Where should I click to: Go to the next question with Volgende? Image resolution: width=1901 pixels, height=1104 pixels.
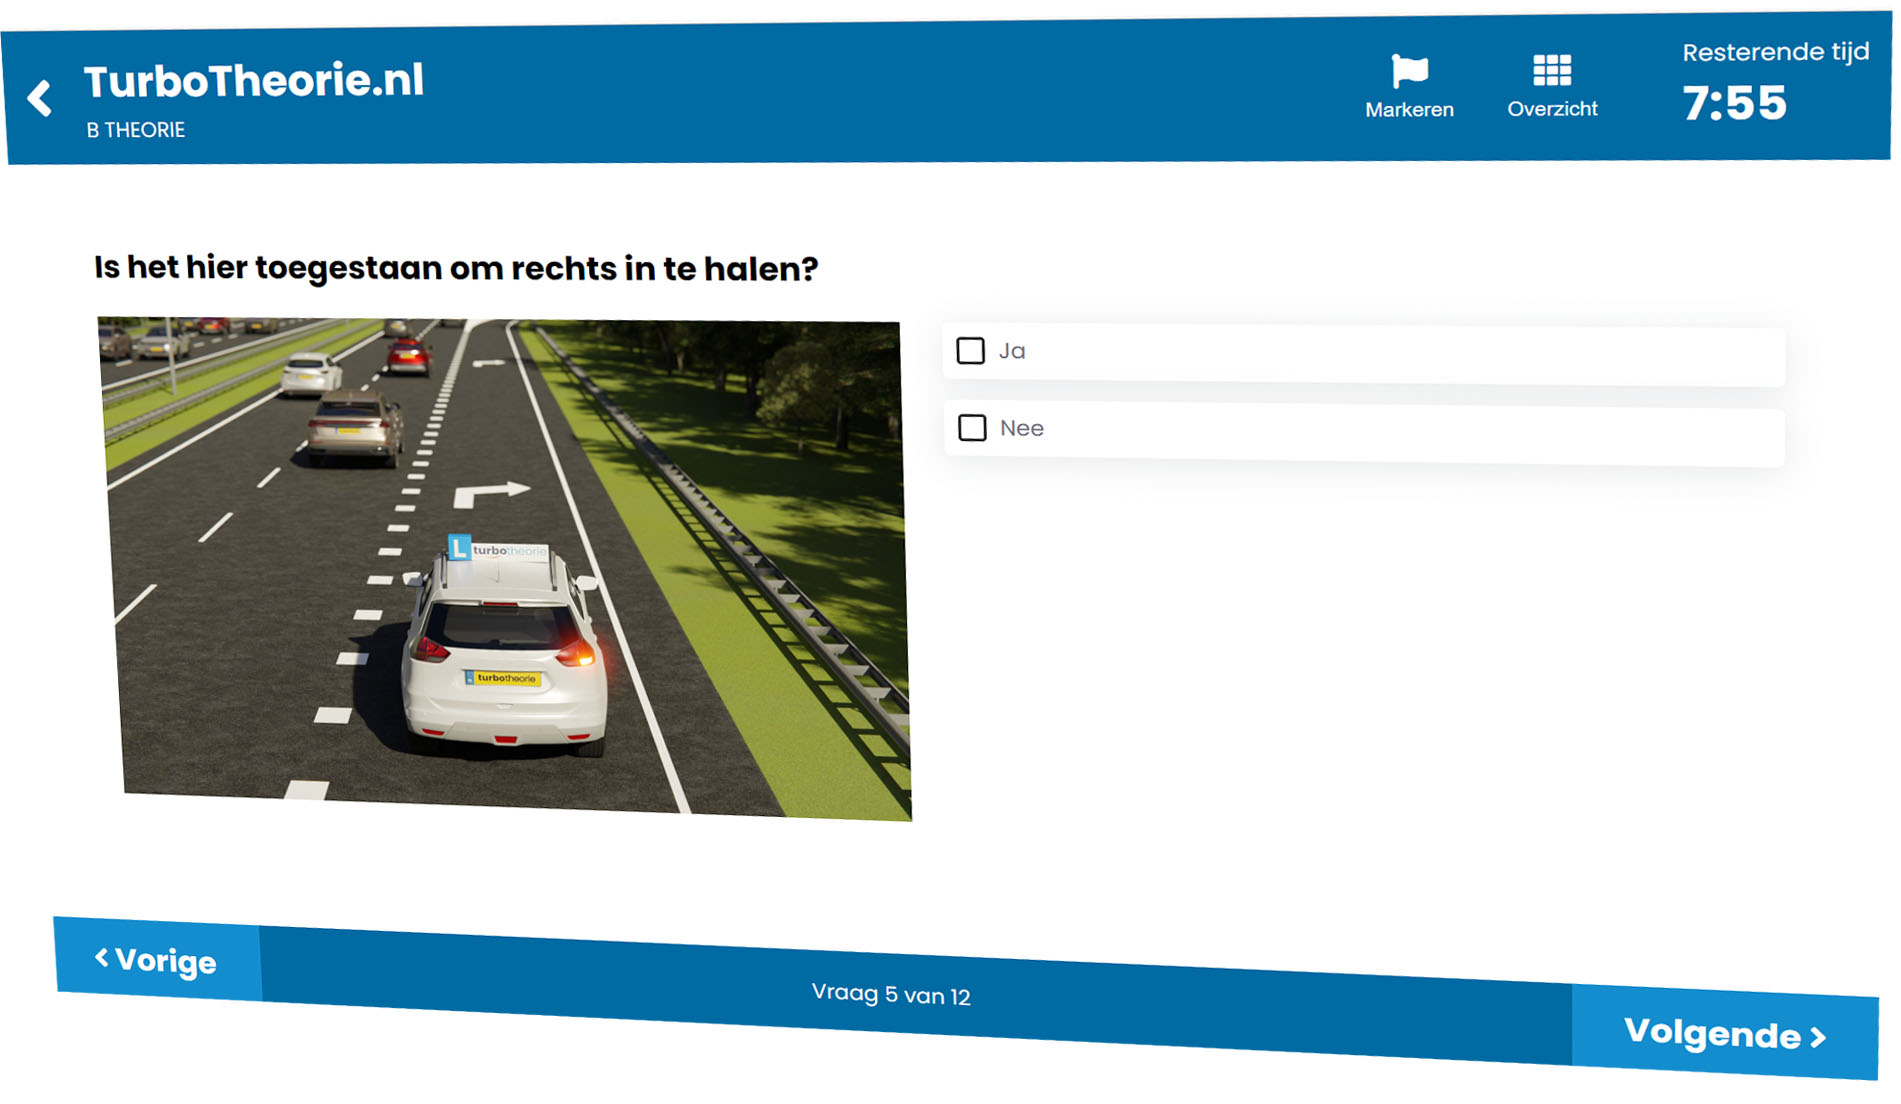coord(1724,1034)
